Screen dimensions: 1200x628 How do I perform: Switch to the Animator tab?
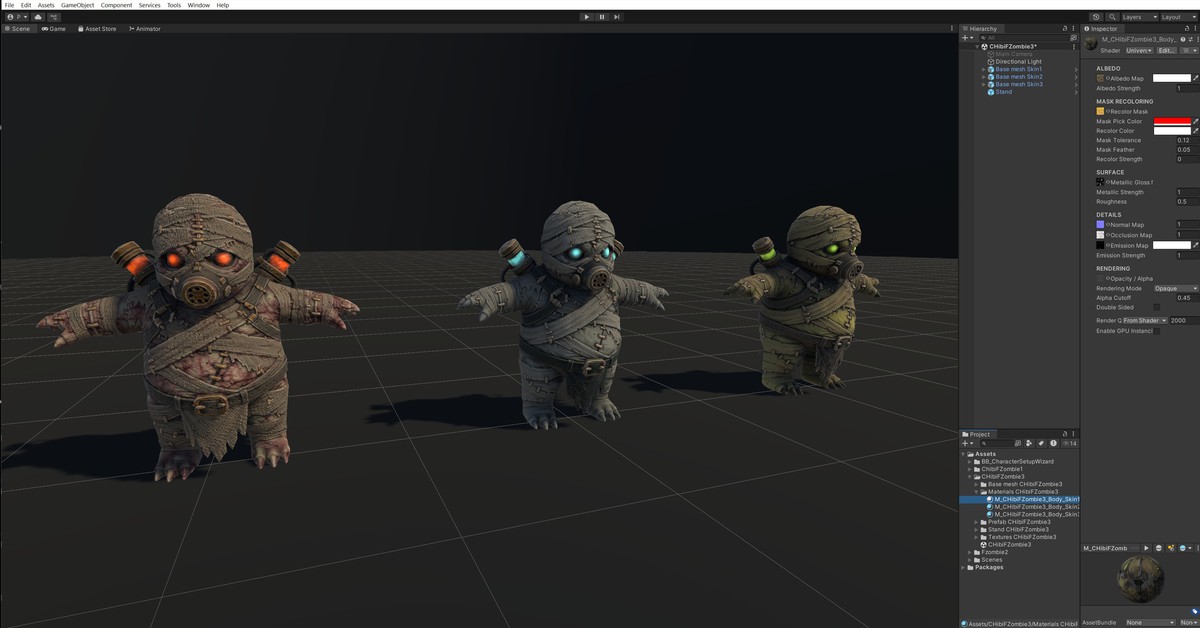(144, 29)
